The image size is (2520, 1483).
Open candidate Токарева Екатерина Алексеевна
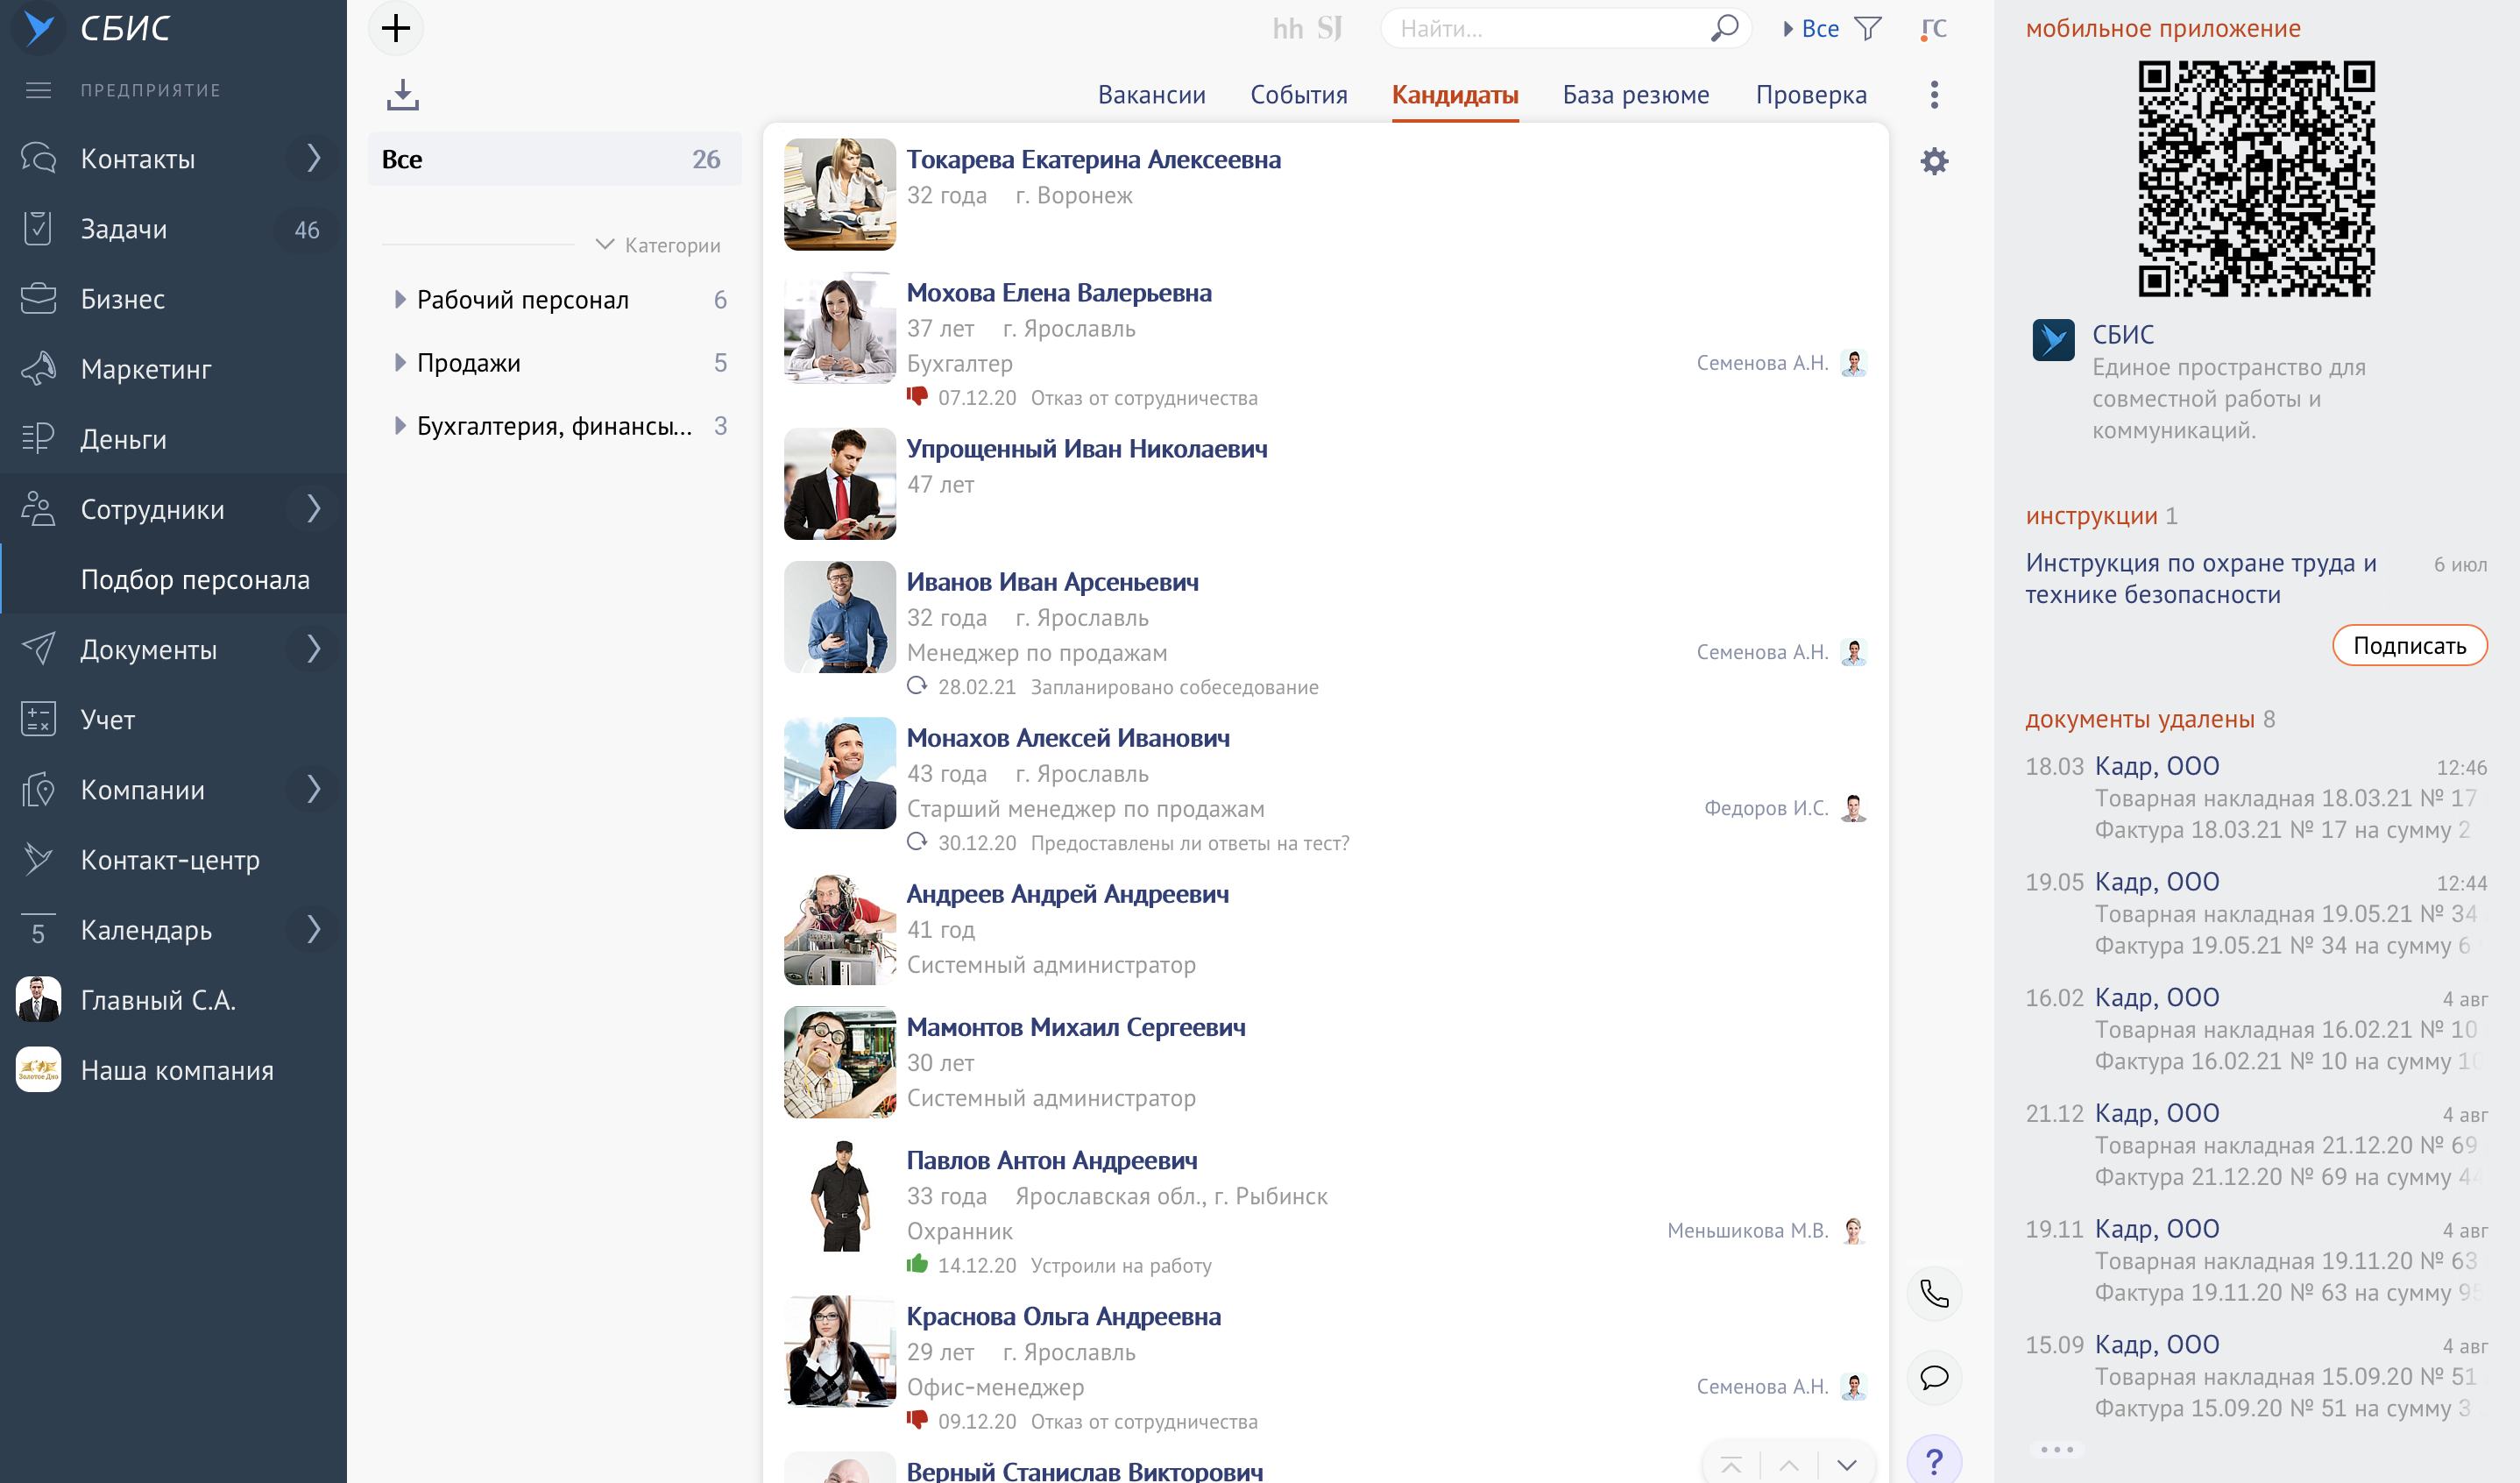click(x=1093, y=159)
